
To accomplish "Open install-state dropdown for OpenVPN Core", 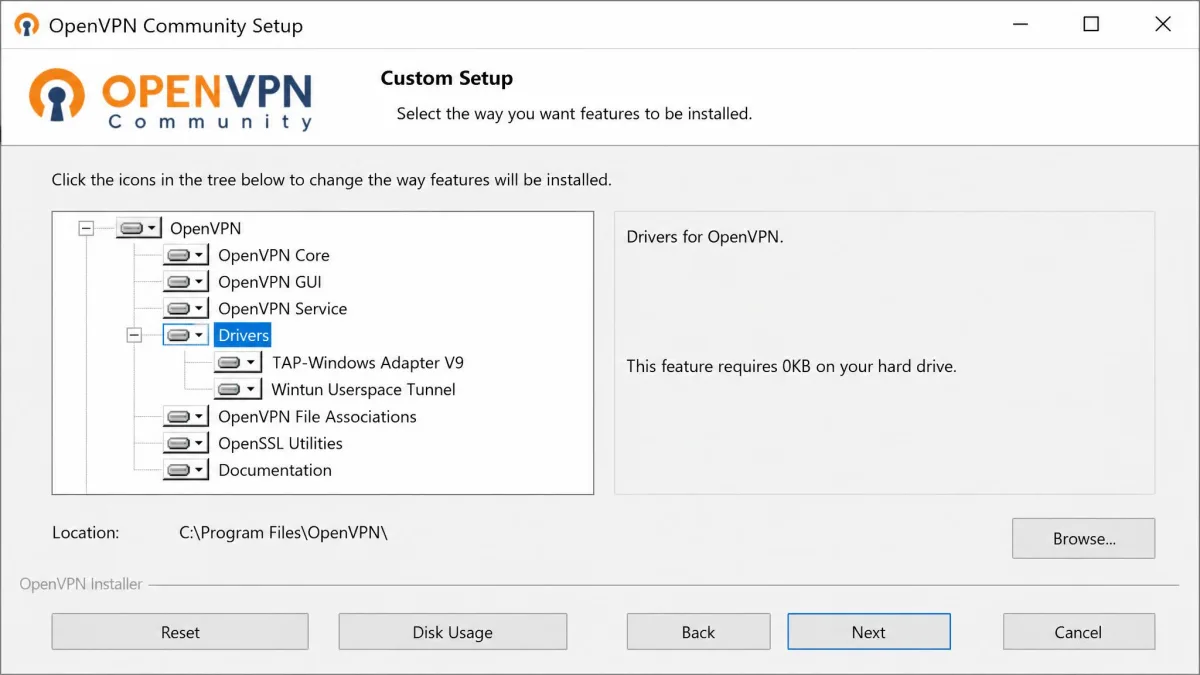I will (x=186, y=255).
